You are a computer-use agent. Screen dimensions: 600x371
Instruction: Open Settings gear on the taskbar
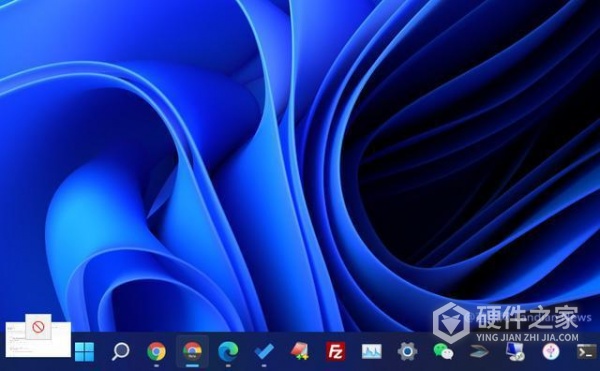pyautogui.click(x=407, y=351)
